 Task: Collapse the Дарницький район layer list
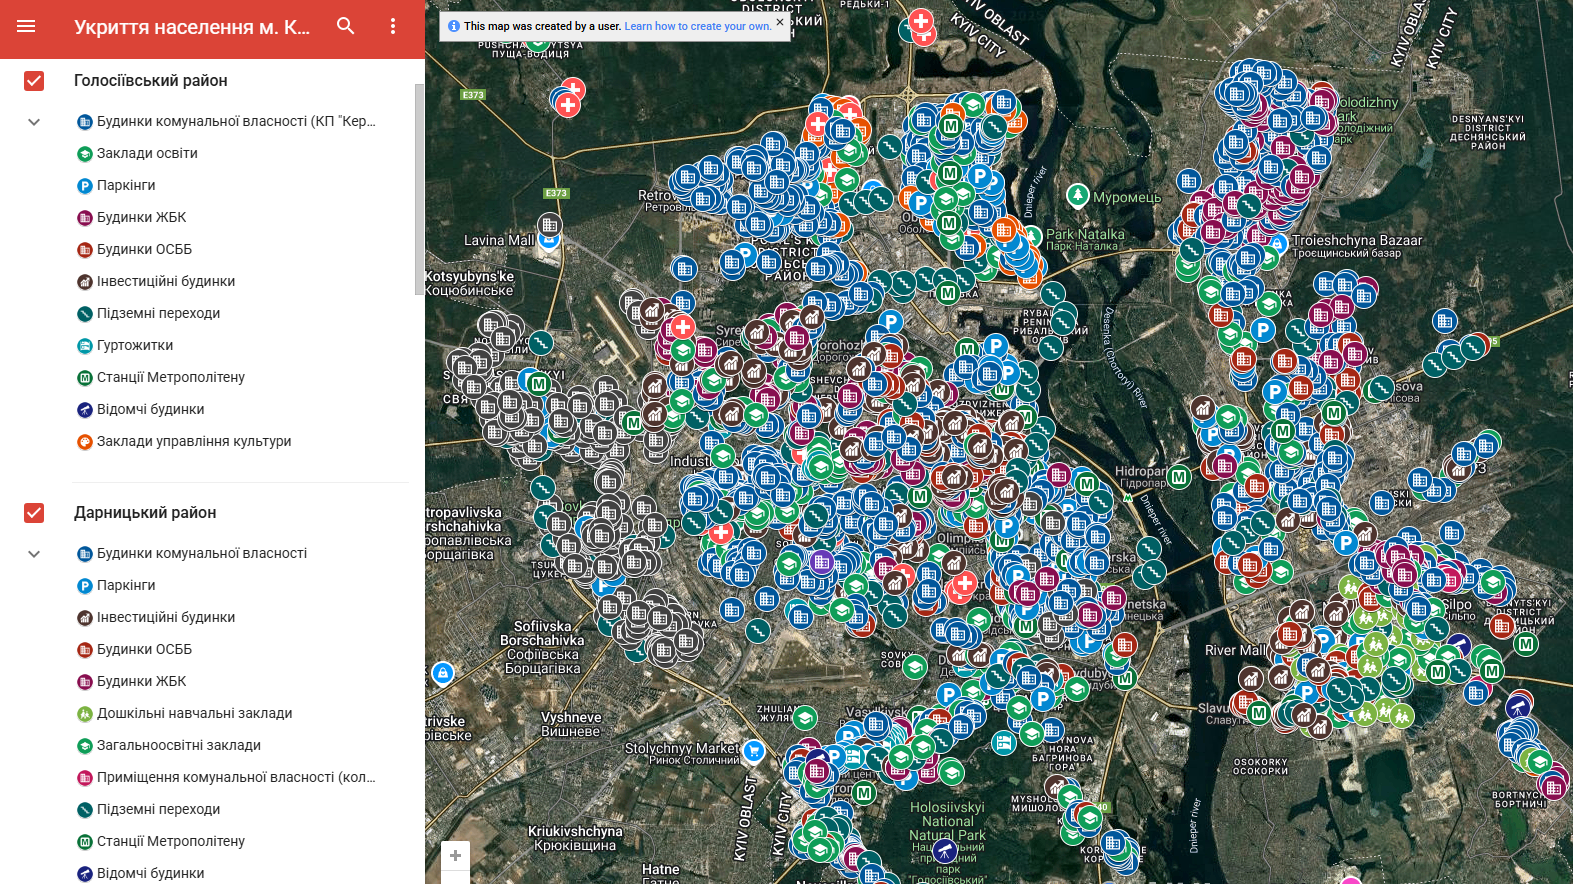pos(34,554)
